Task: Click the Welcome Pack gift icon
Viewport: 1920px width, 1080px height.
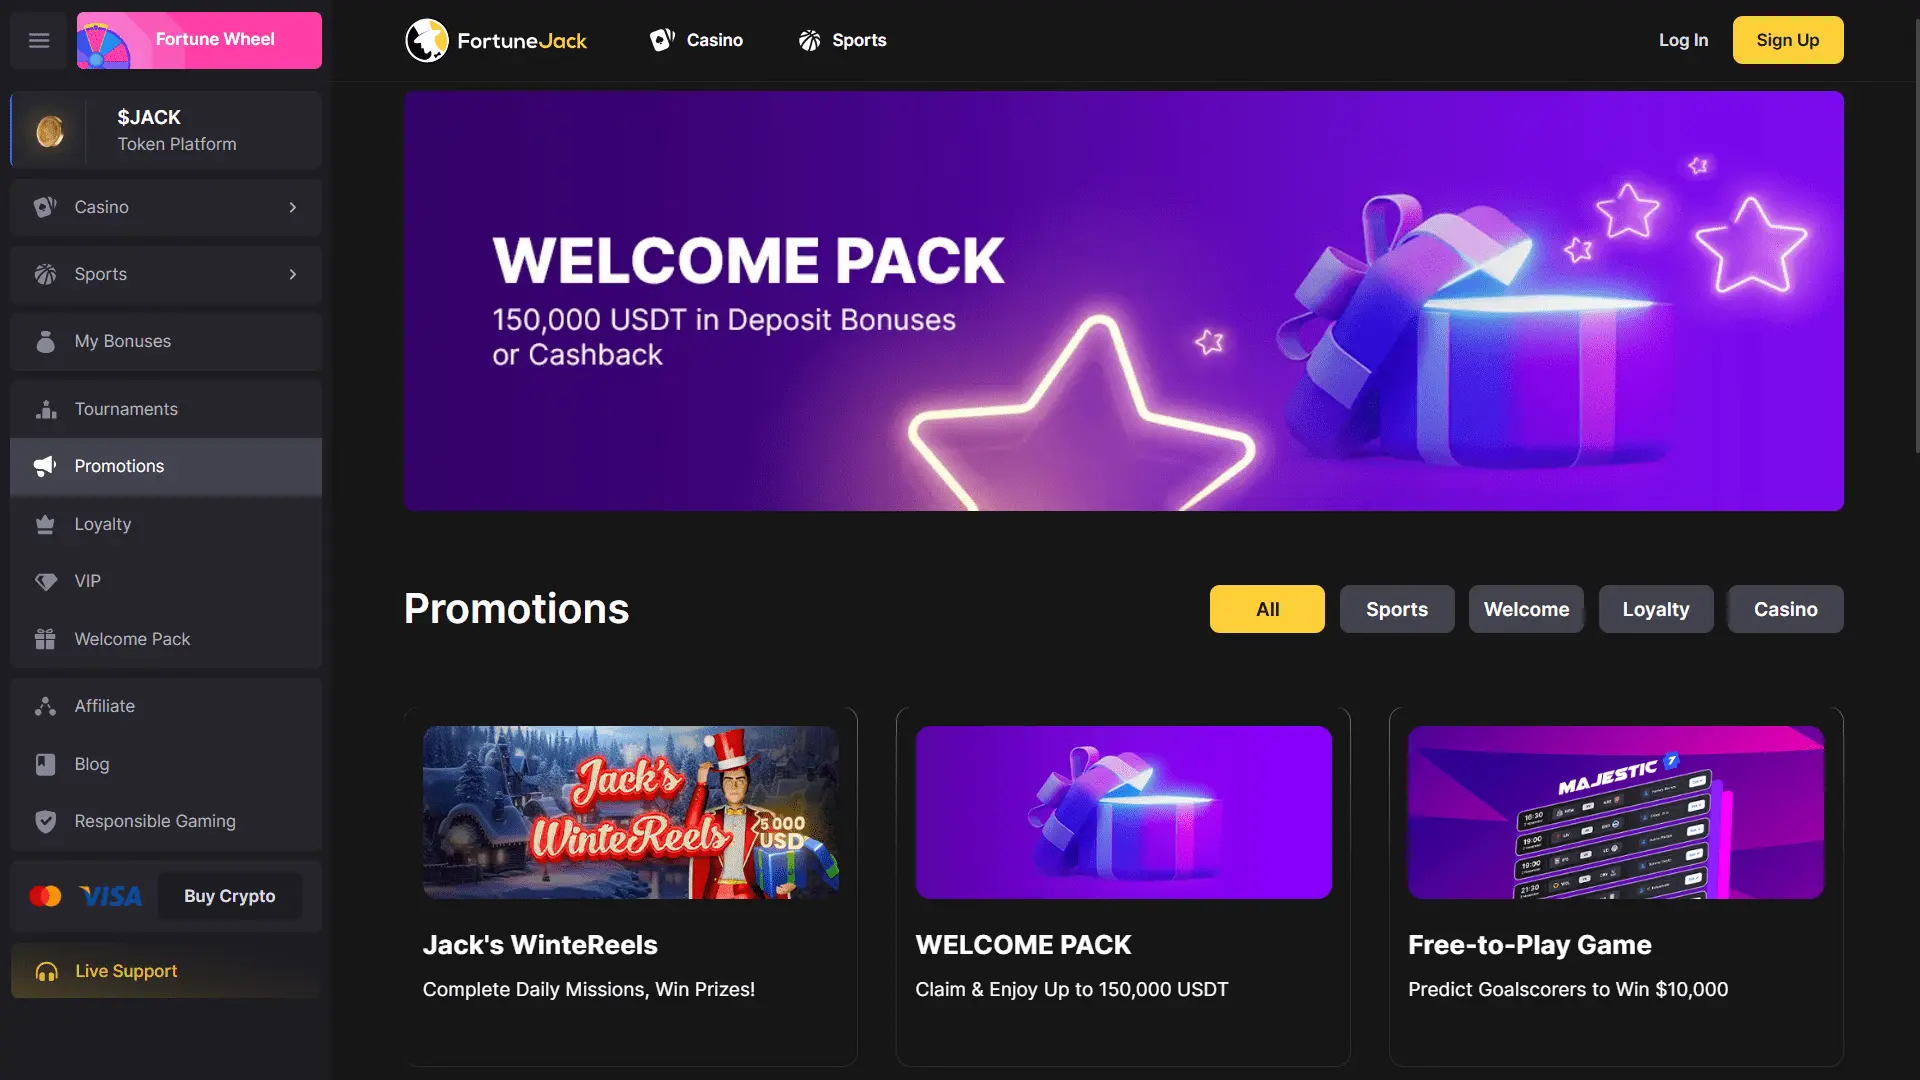Action: 45,639
